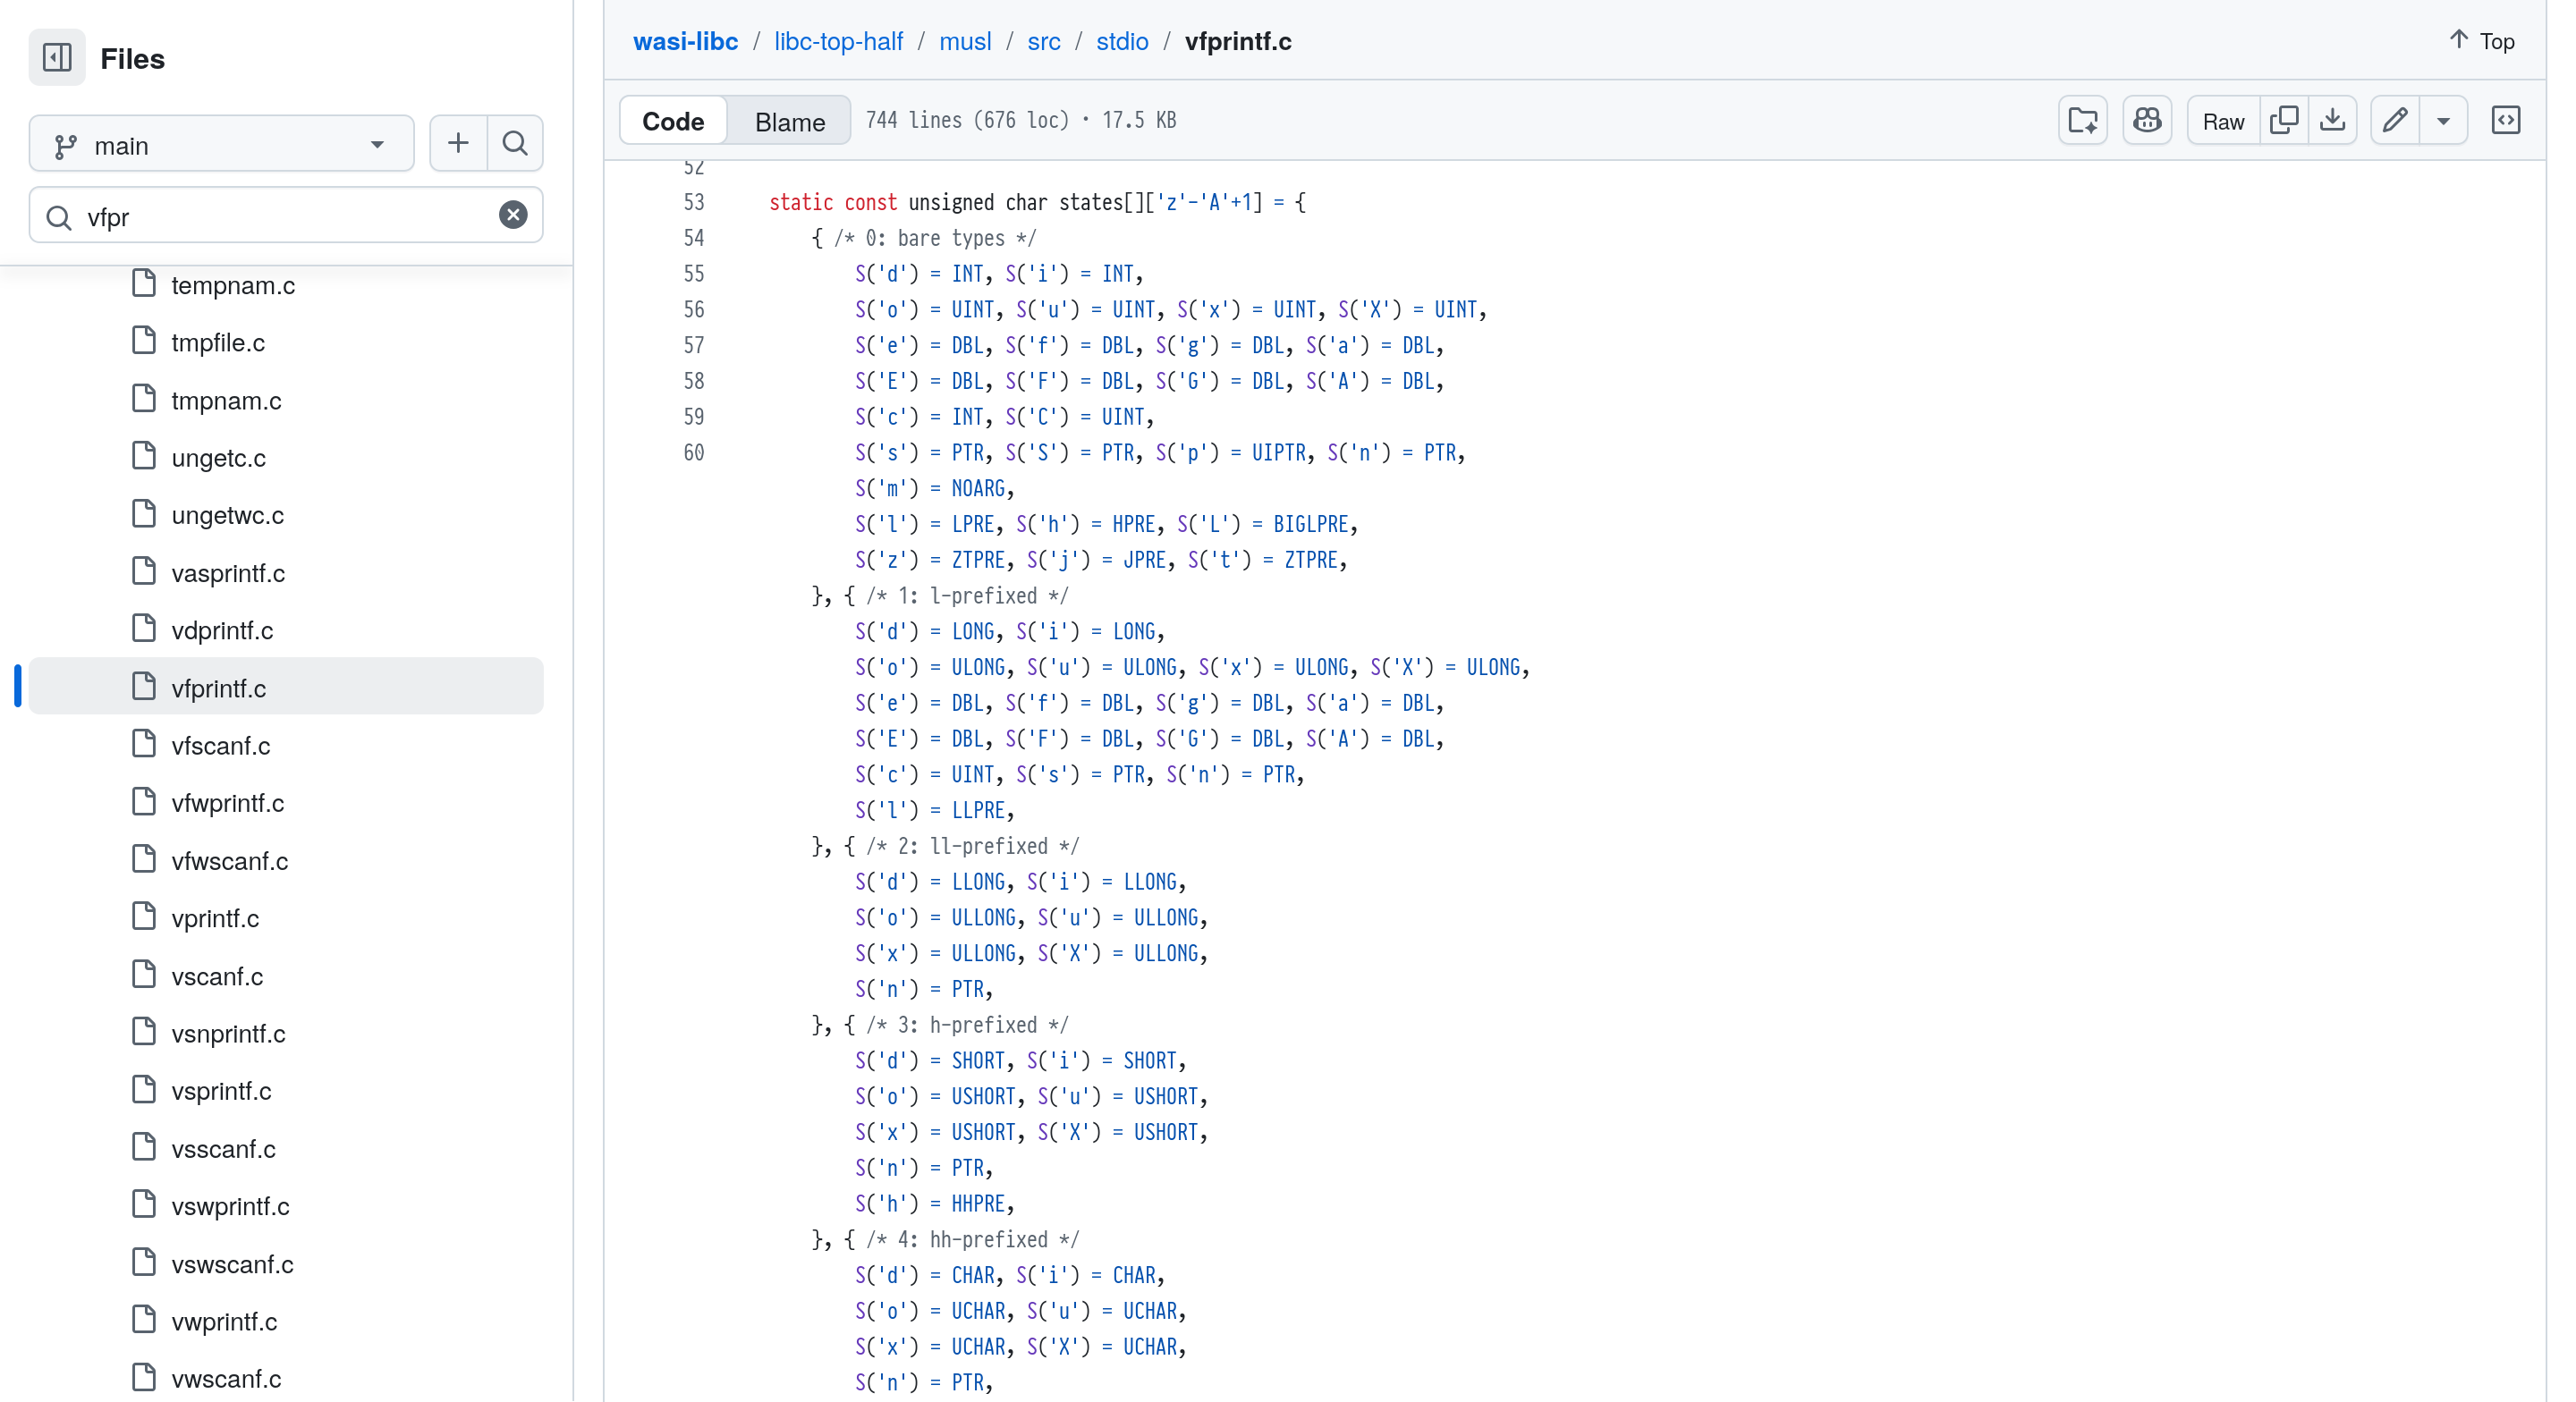Jump to Top of file

(2481, 41)
